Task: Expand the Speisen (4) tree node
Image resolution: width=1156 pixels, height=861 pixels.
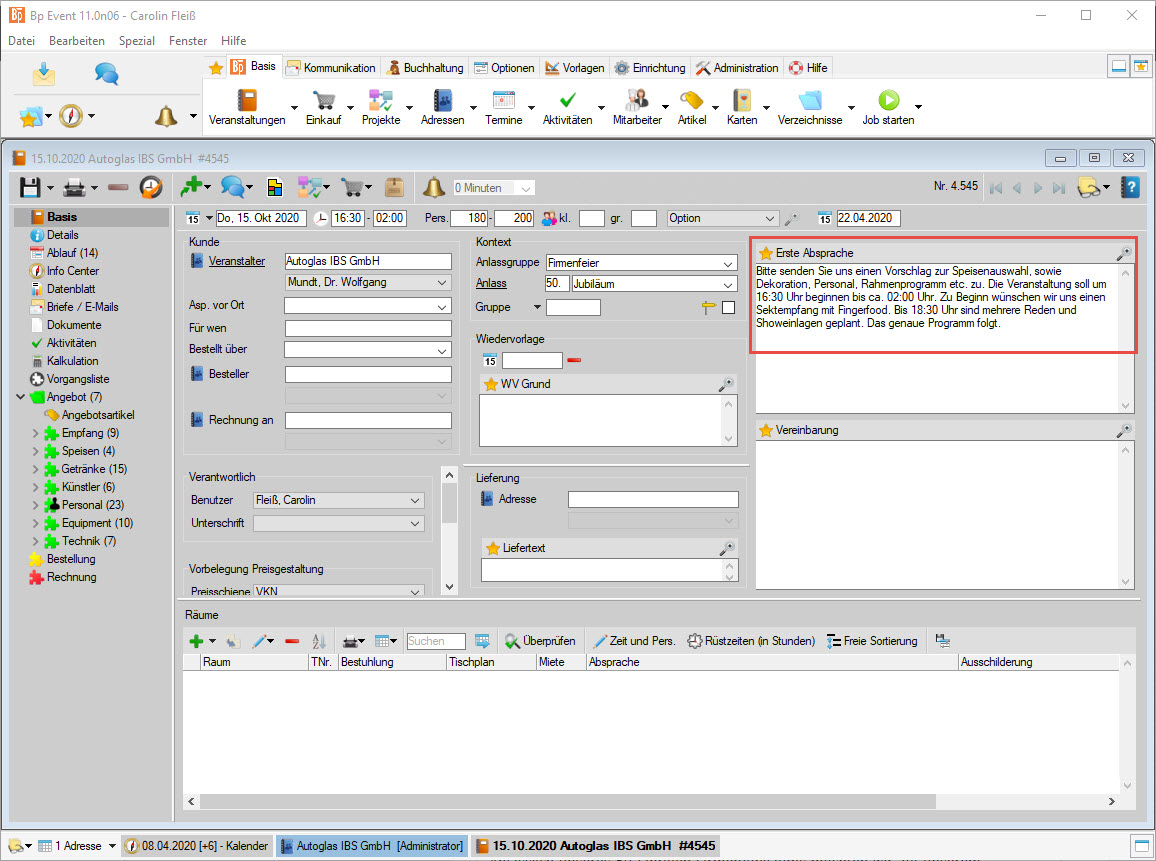Action: tap(36, 451)
